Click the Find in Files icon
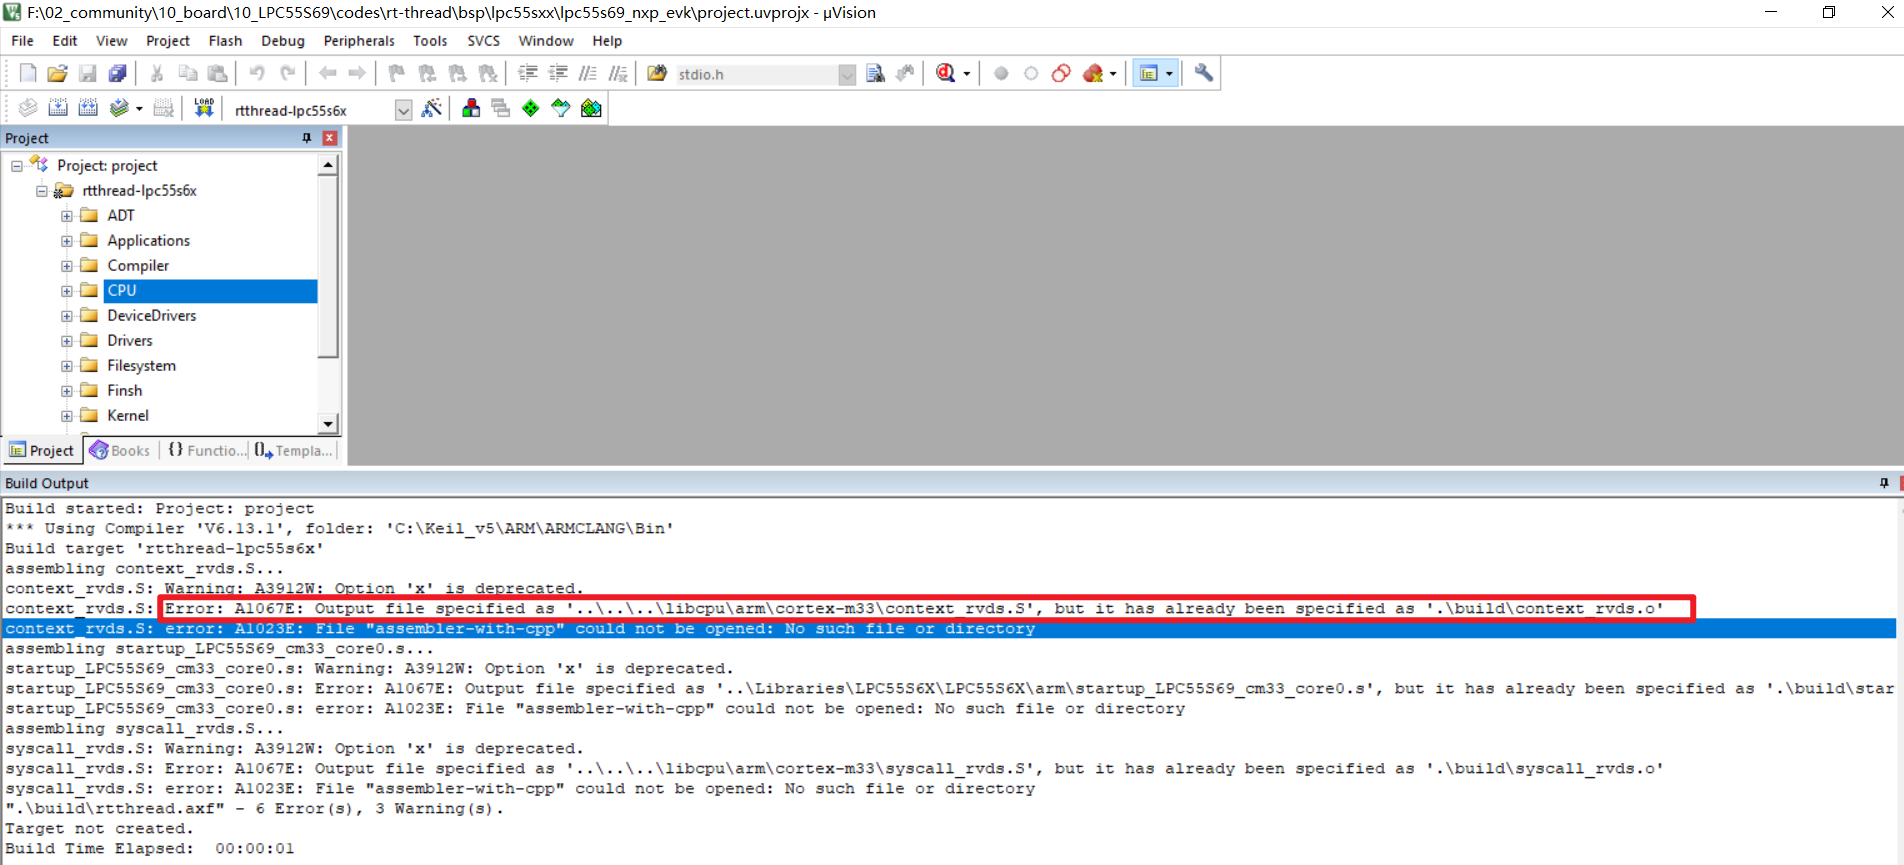The width and height of the screenshot is (1904, 865). (875, 73)
